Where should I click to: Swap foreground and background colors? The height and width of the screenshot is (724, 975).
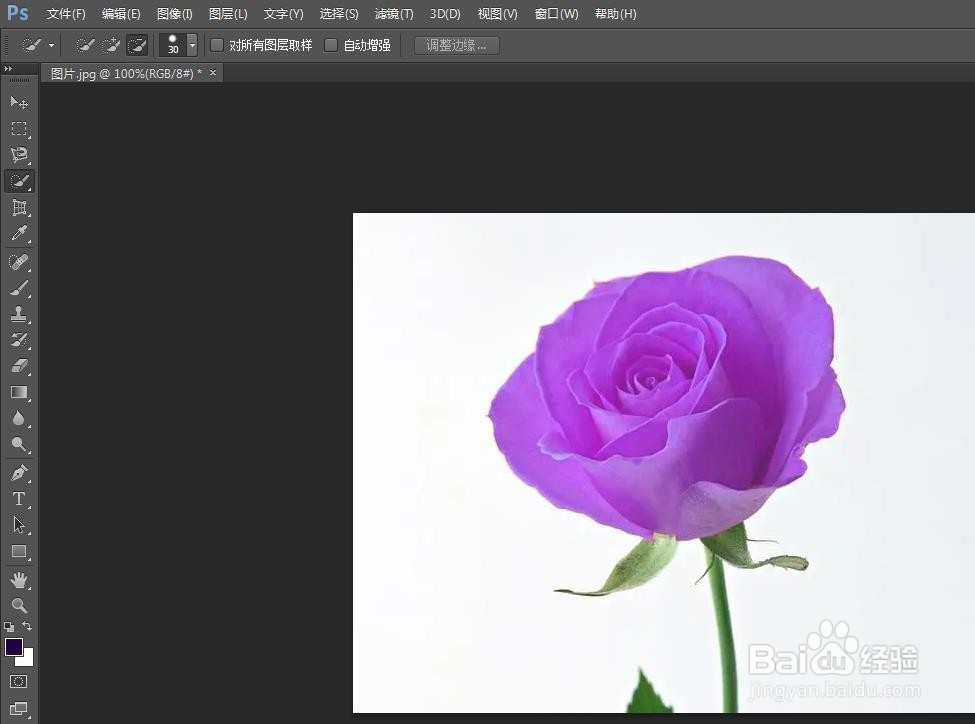pyautogui.click(x=27, y=626)
